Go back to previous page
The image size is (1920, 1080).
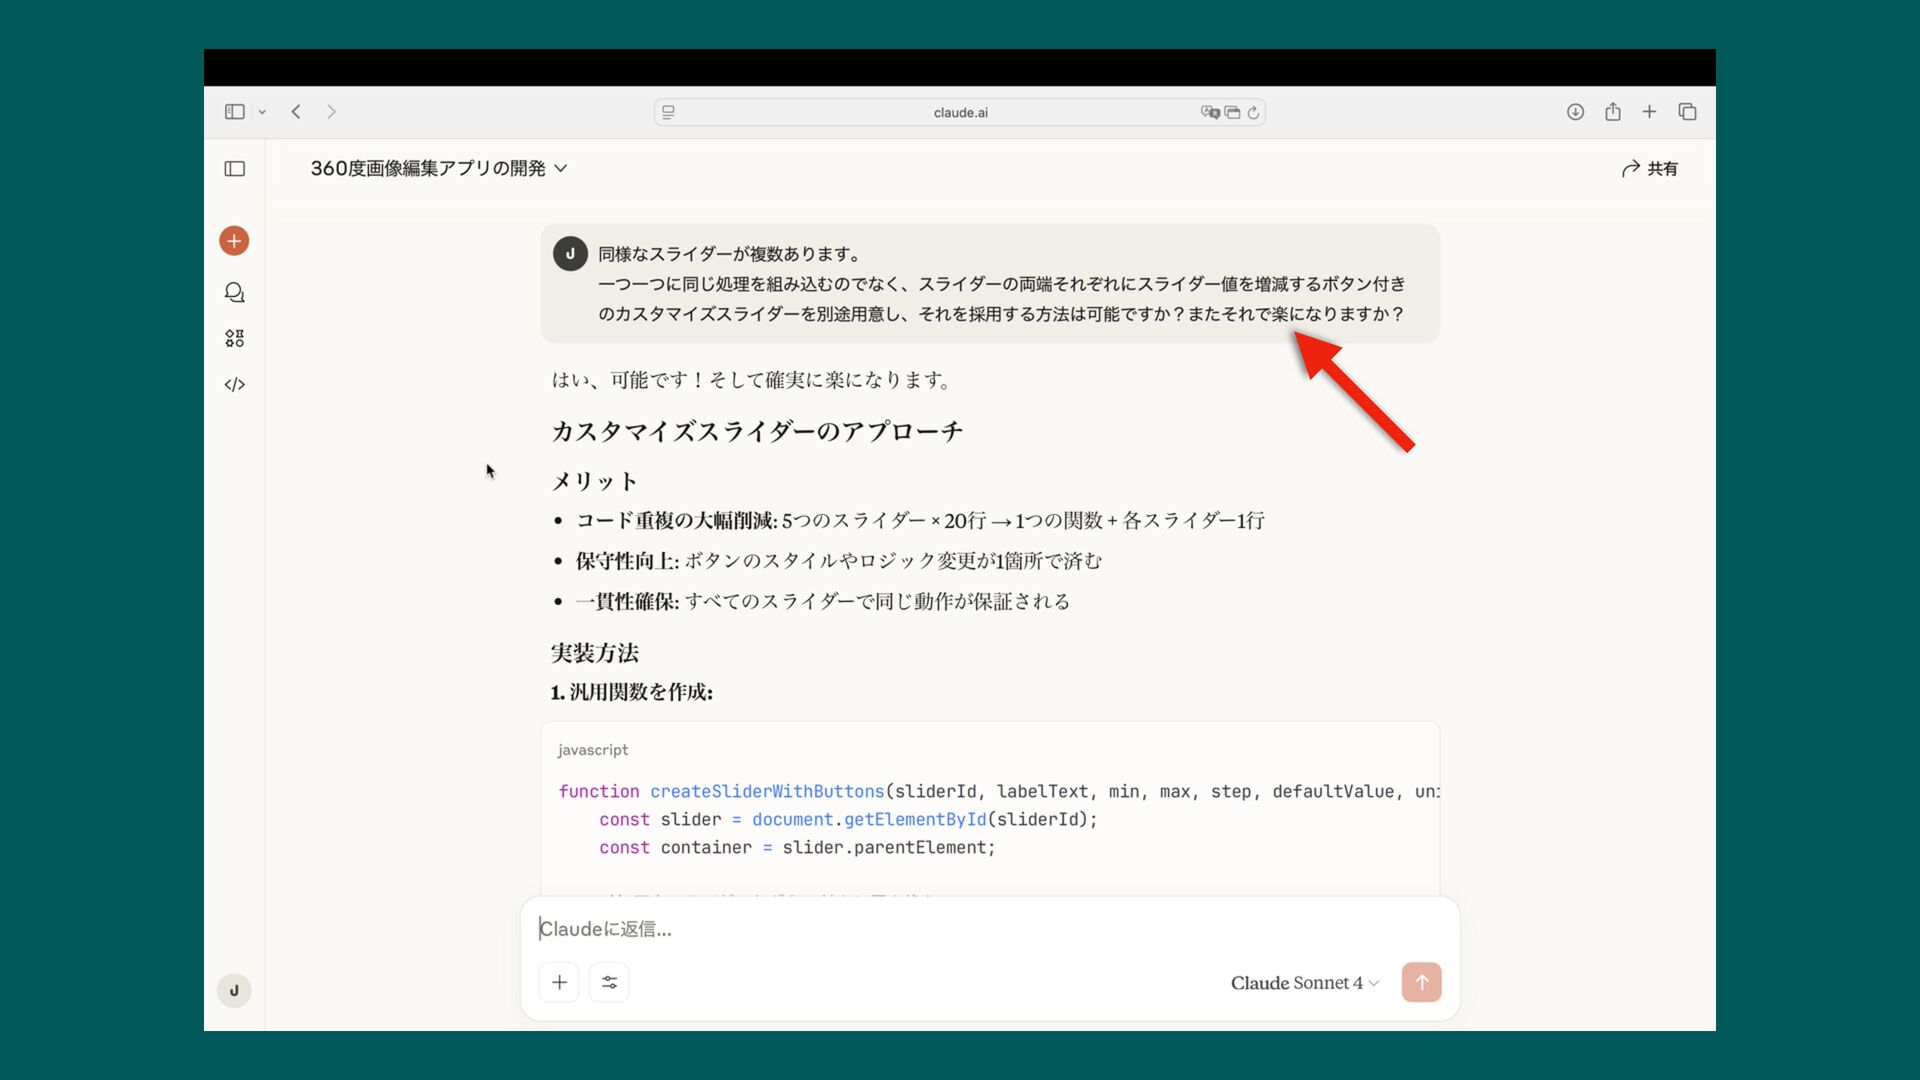click(x=296, y=112)
